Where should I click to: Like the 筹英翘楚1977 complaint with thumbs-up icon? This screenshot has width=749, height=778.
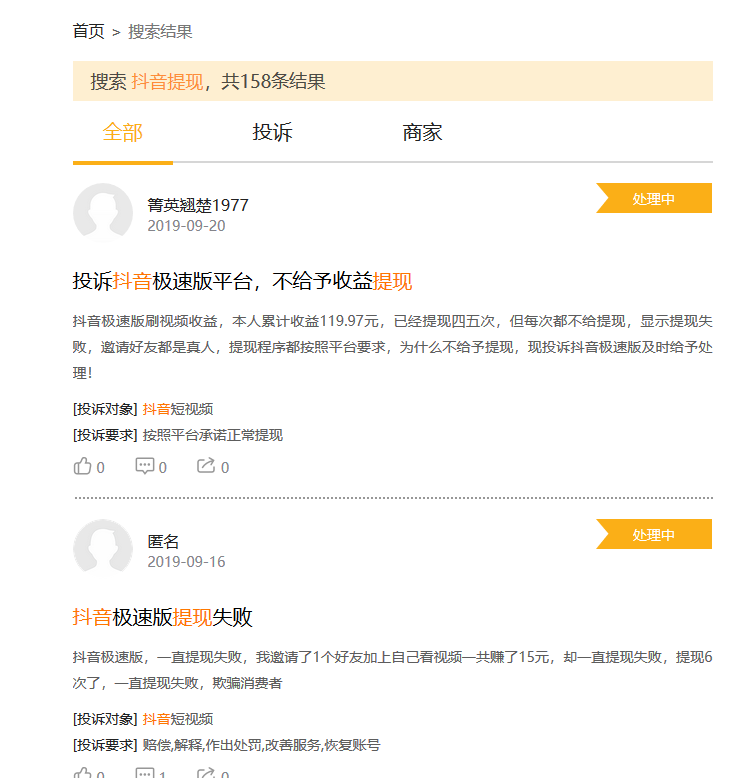pos(83,466)
